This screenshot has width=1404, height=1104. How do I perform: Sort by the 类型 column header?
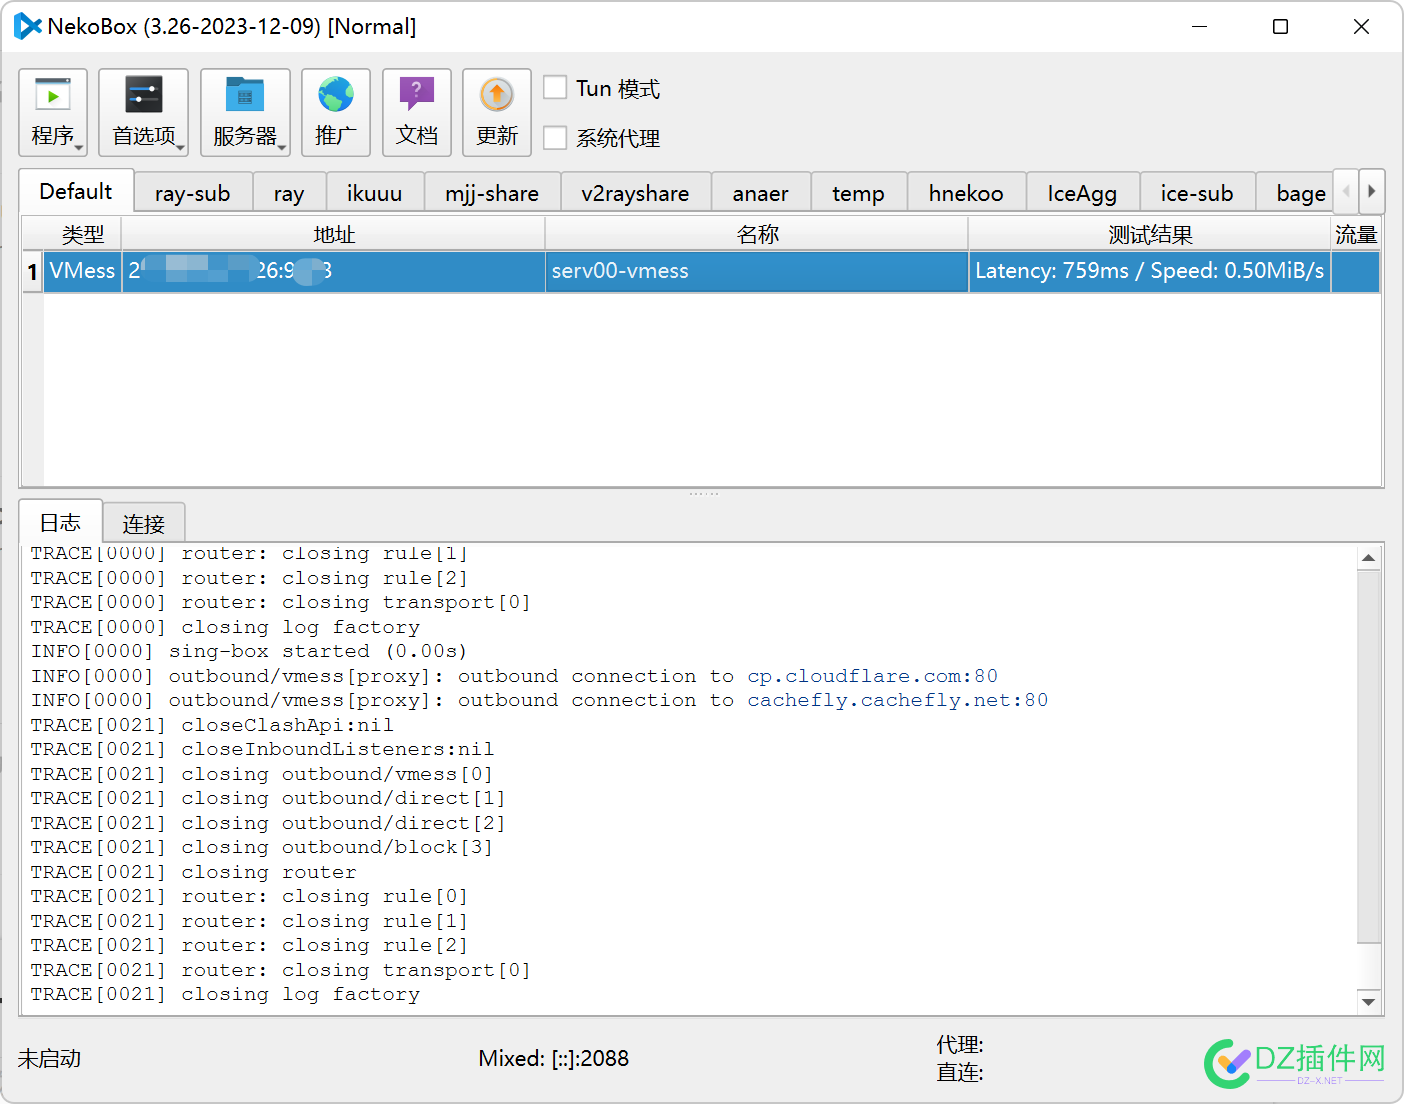pos(83,234)
